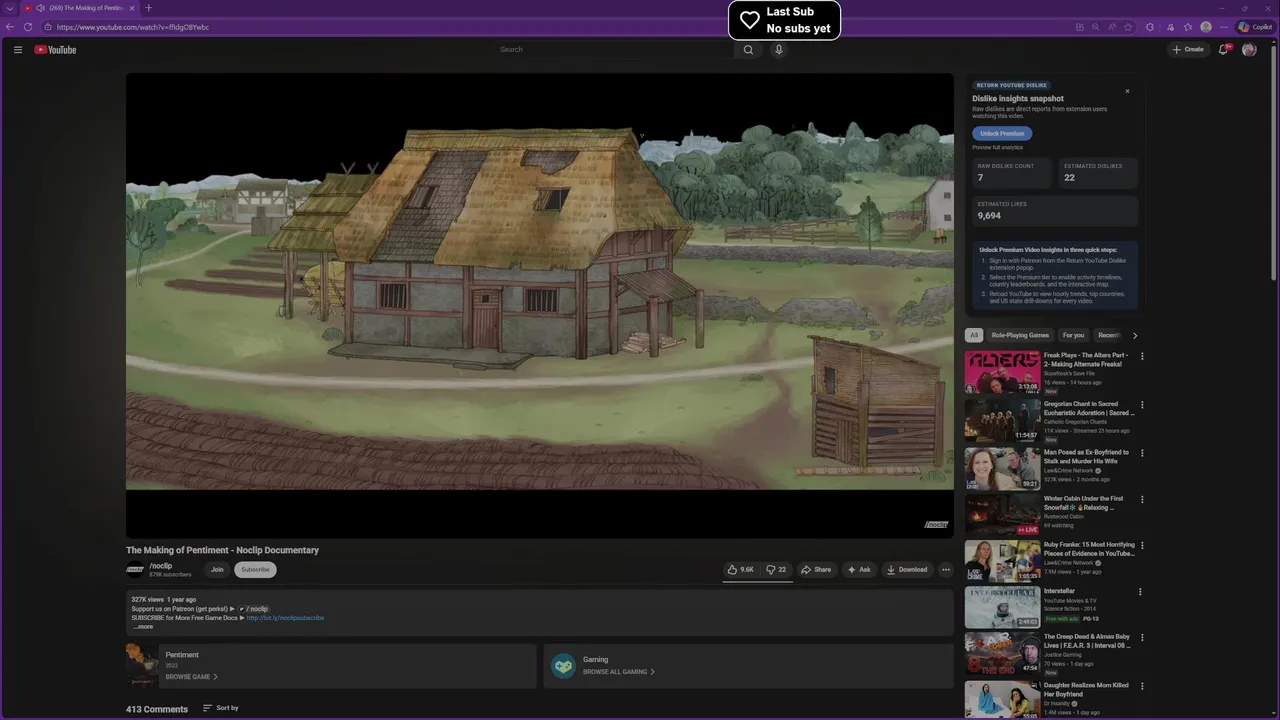
Task: Dislike the video with thumbs down
Action: [x=776, y=569]
